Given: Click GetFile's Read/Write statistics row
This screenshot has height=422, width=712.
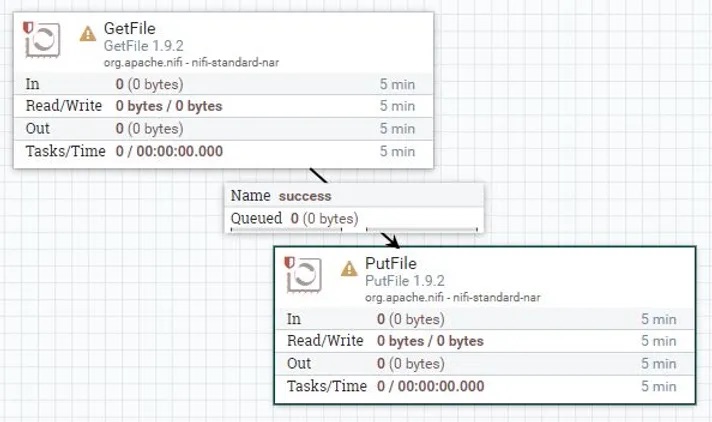Looking at the screenshot, I should (x=223, y=106).
